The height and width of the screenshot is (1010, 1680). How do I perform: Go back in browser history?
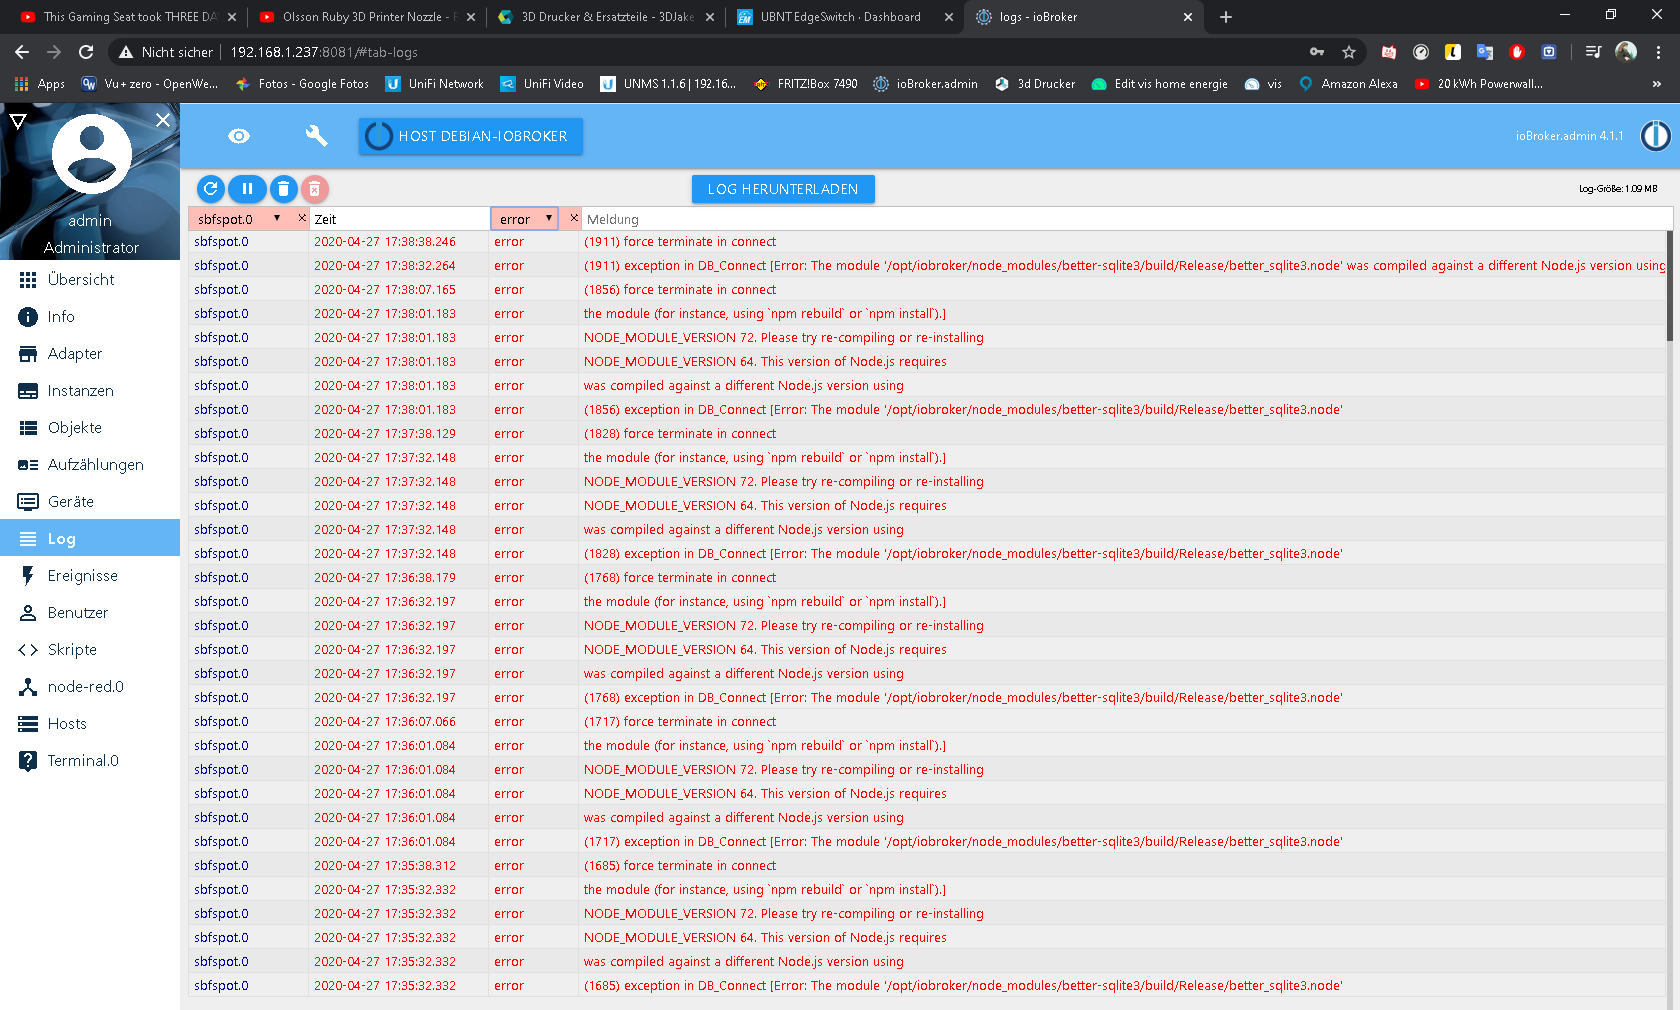click(22, 52)
